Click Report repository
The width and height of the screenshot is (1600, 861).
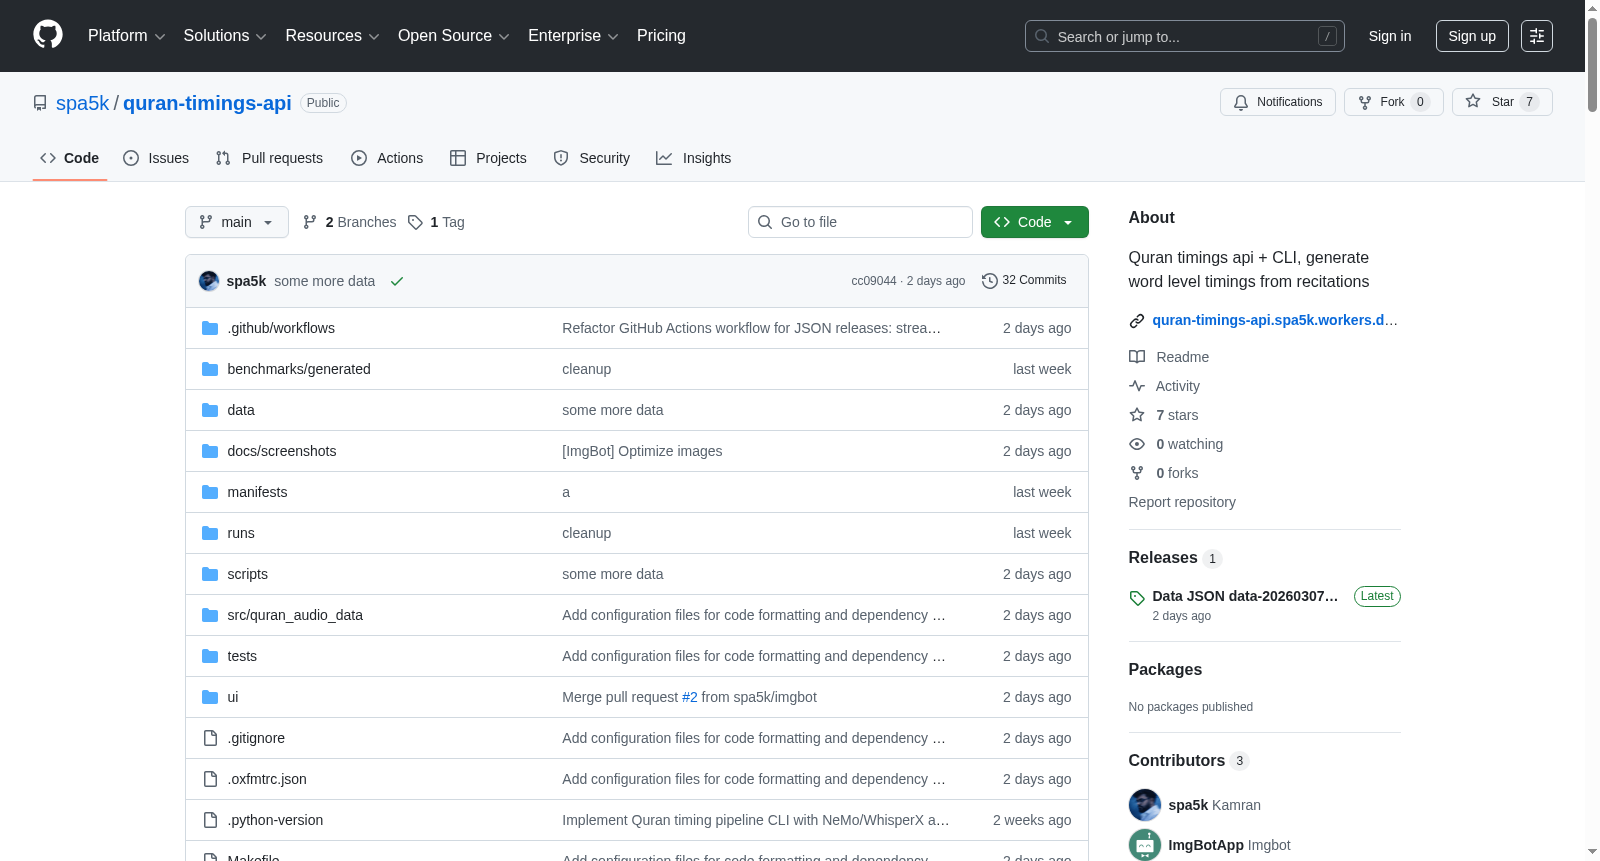(1182, 502)
